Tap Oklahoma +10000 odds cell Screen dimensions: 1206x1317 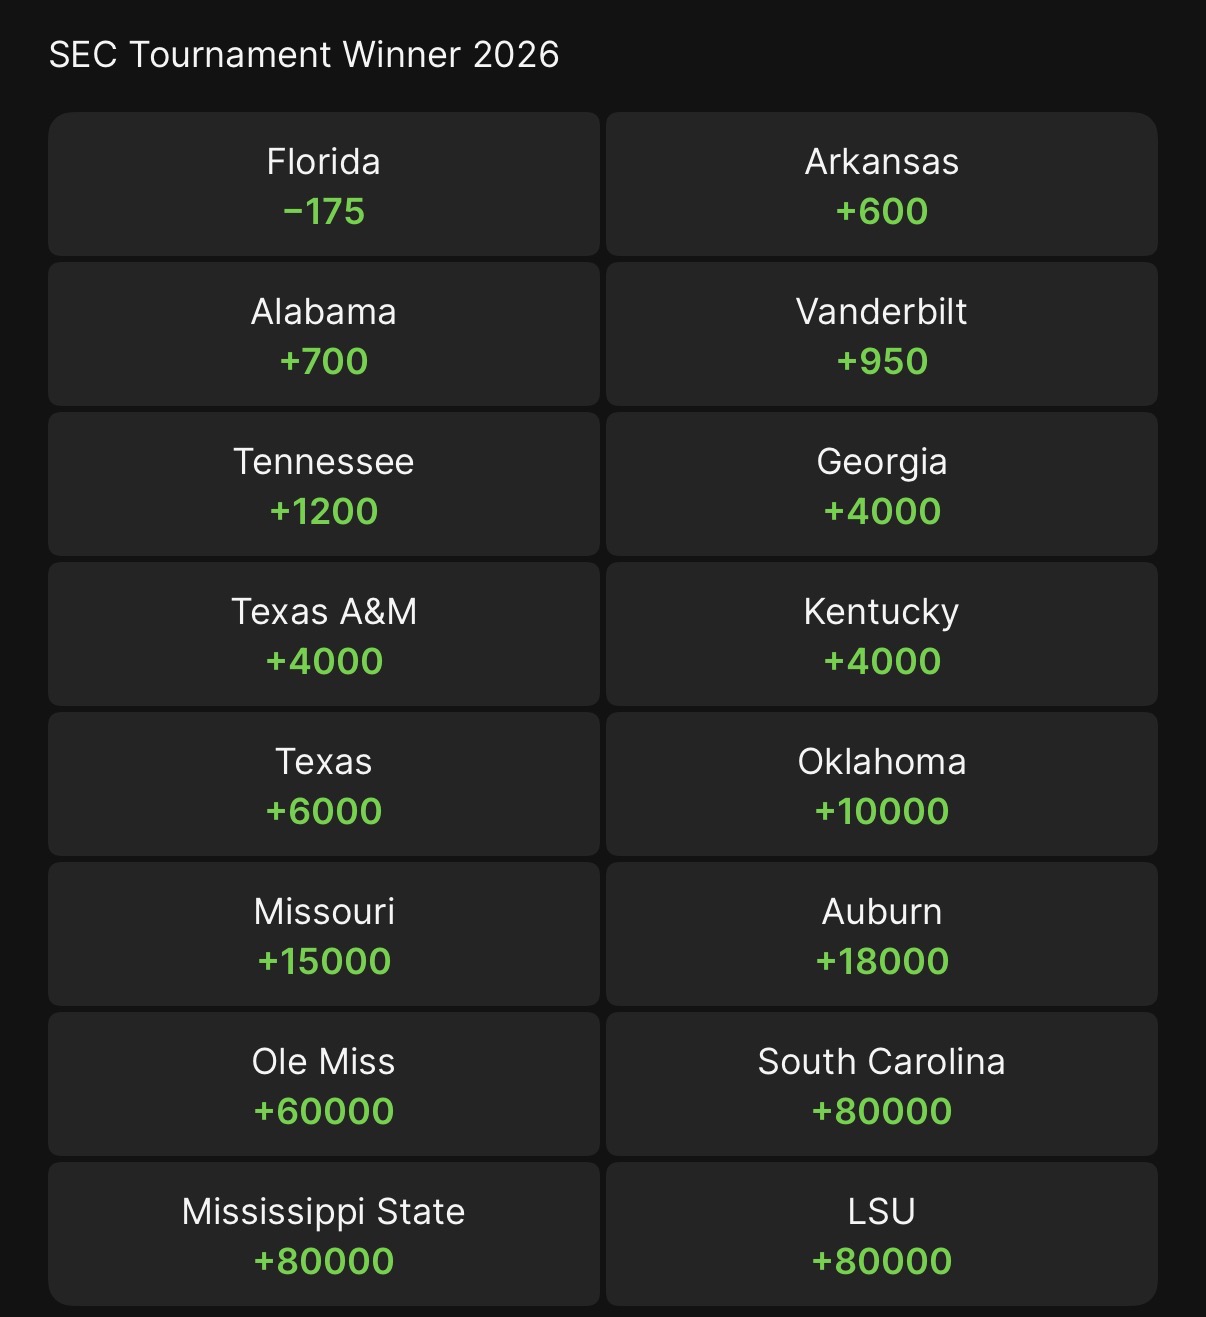881,785
